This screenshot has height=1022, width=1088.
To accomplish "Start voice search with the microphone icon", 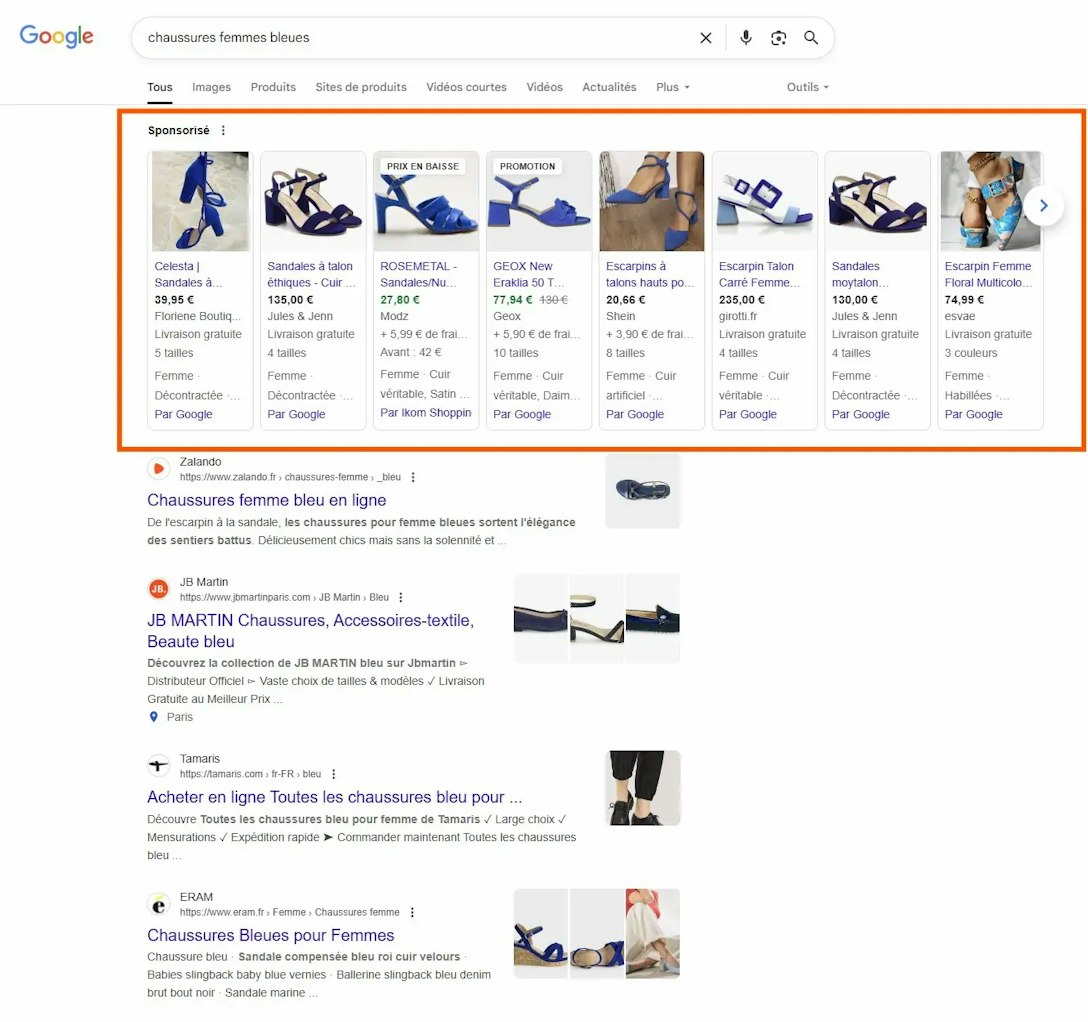I will pyautogui.click(x=746, y=37).
